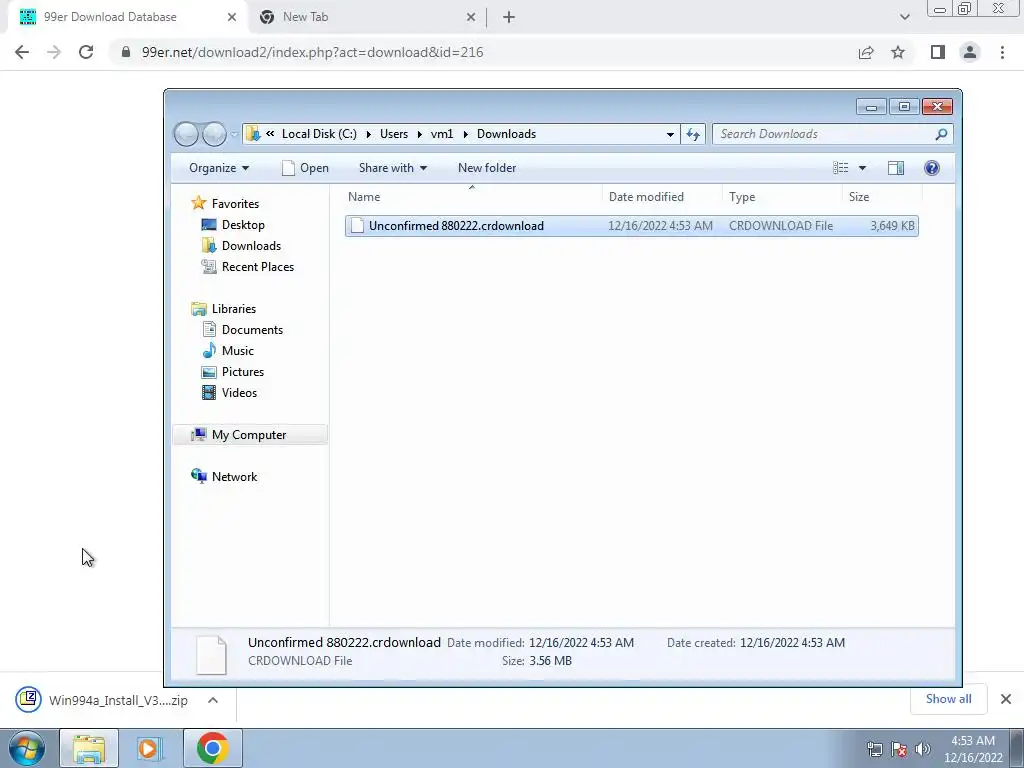Select Downloads under Favorites
1024x768 pixels.
tap(251, 246)
